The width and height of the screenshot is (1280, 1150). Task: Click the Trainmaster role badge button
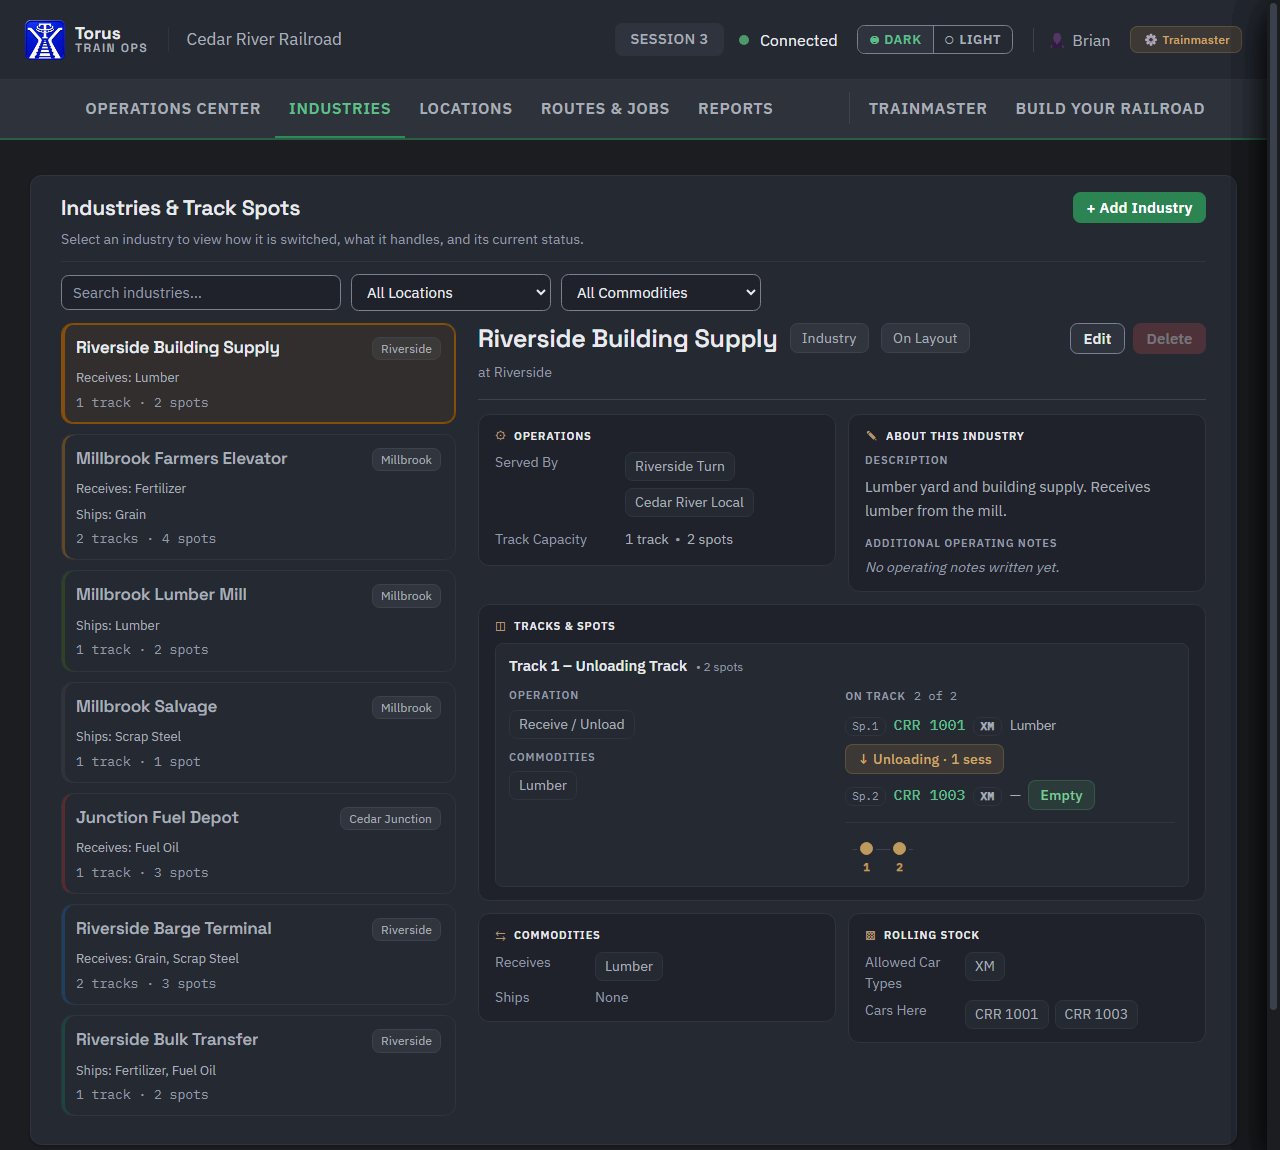pyautogui.click(x=1186, y=40)
